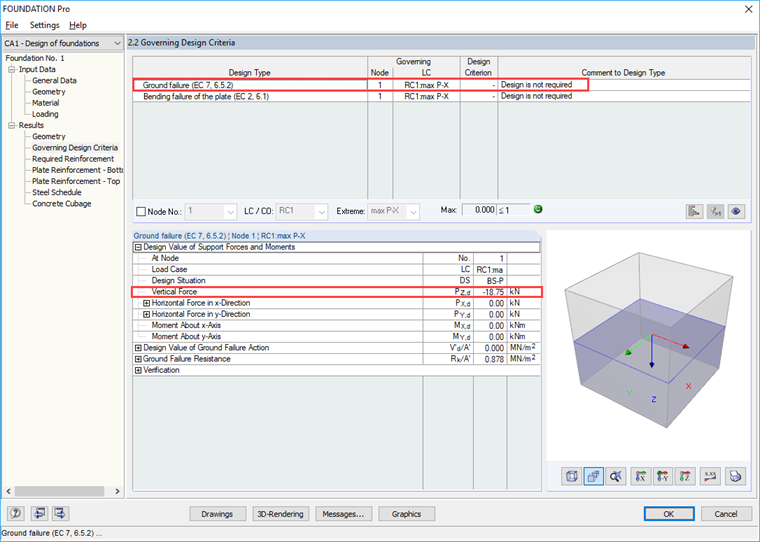This screenshot has width=760, height=542.
Task: Collapse the Results tree node
Action: pos(12,125)
